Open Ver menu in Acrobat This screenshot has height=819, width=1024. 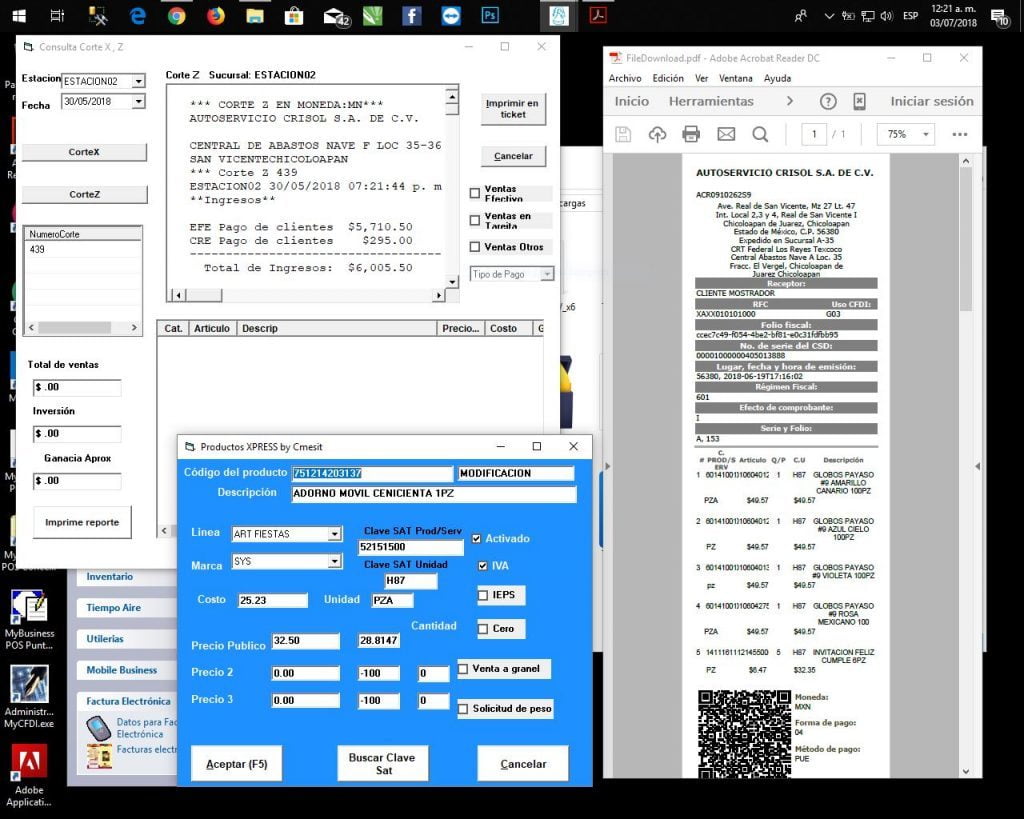pos(701,78)
